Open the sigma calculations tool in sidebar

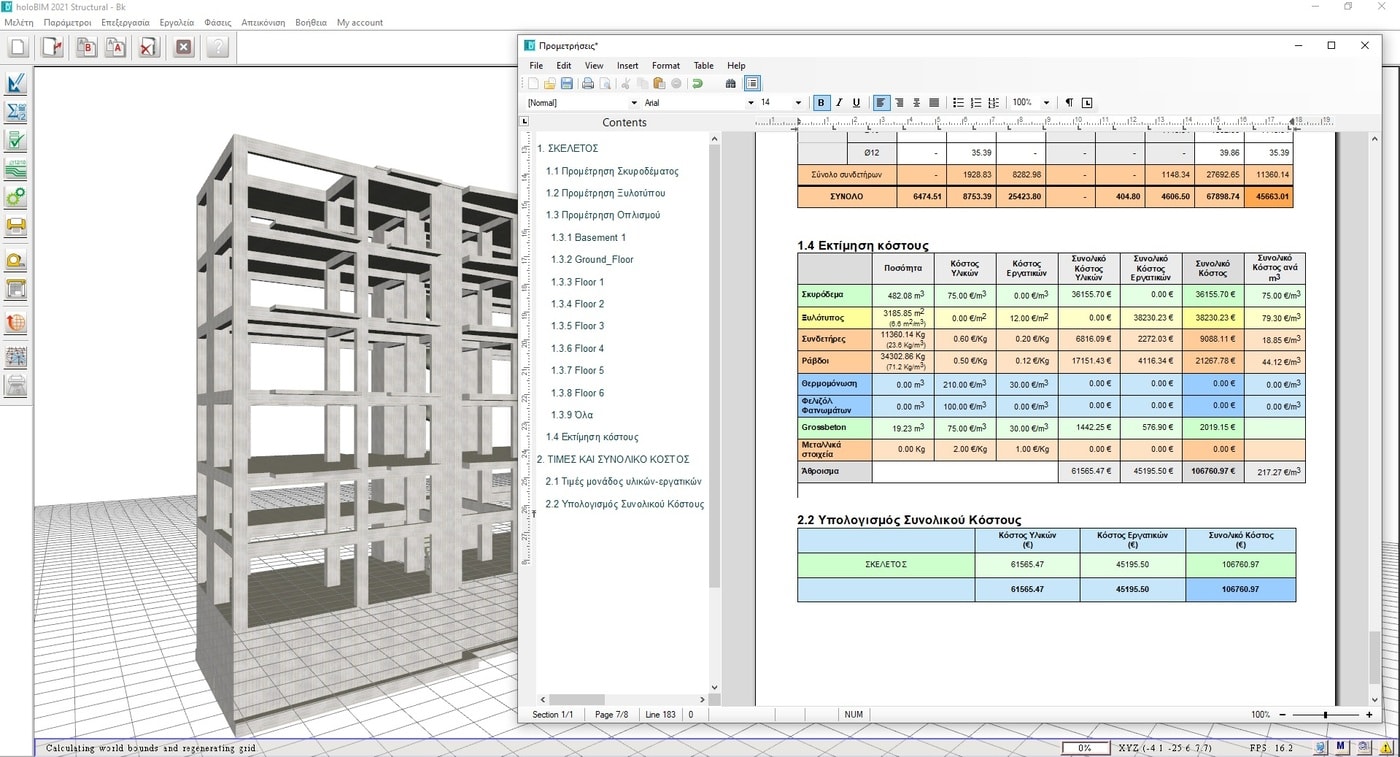pyautogui.click(x=16, y=112)
